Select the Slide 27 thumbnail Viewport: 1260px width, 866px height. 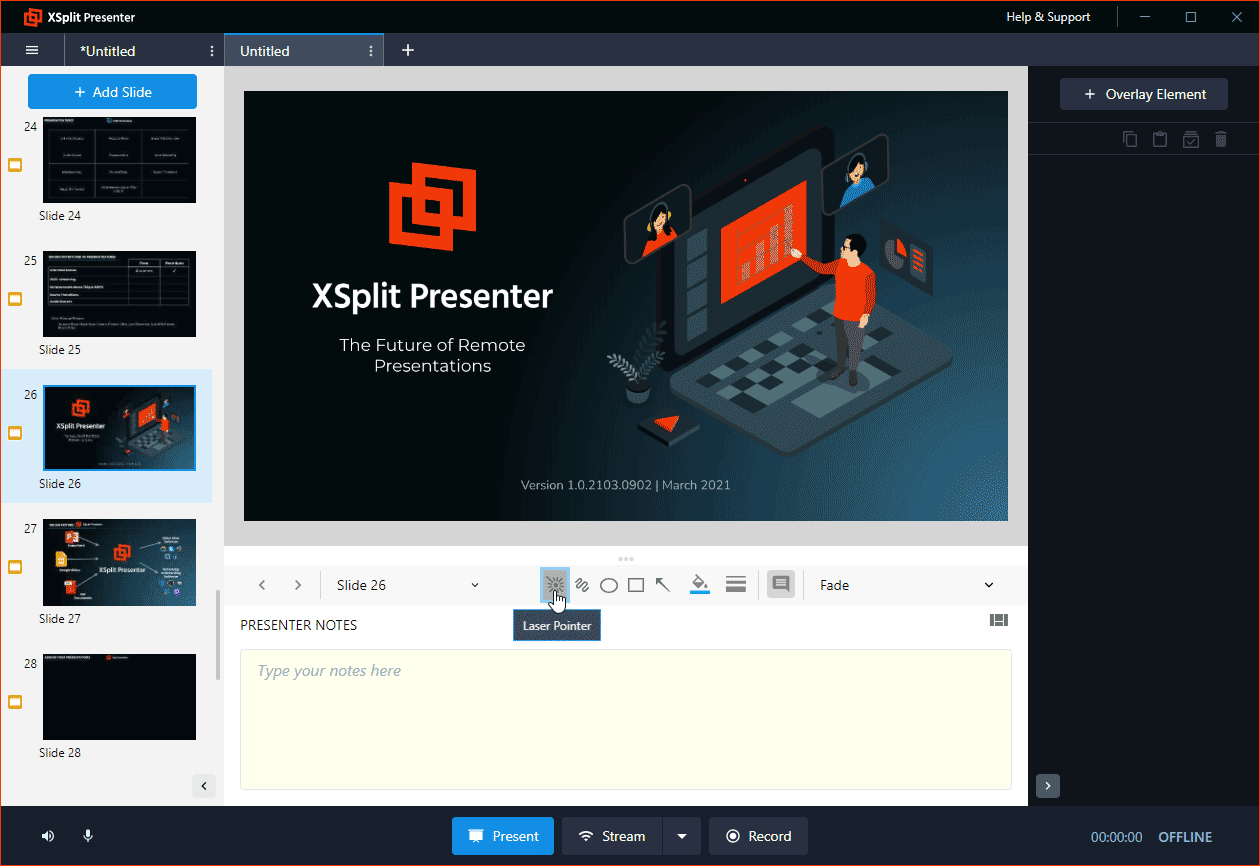(120, 562)
